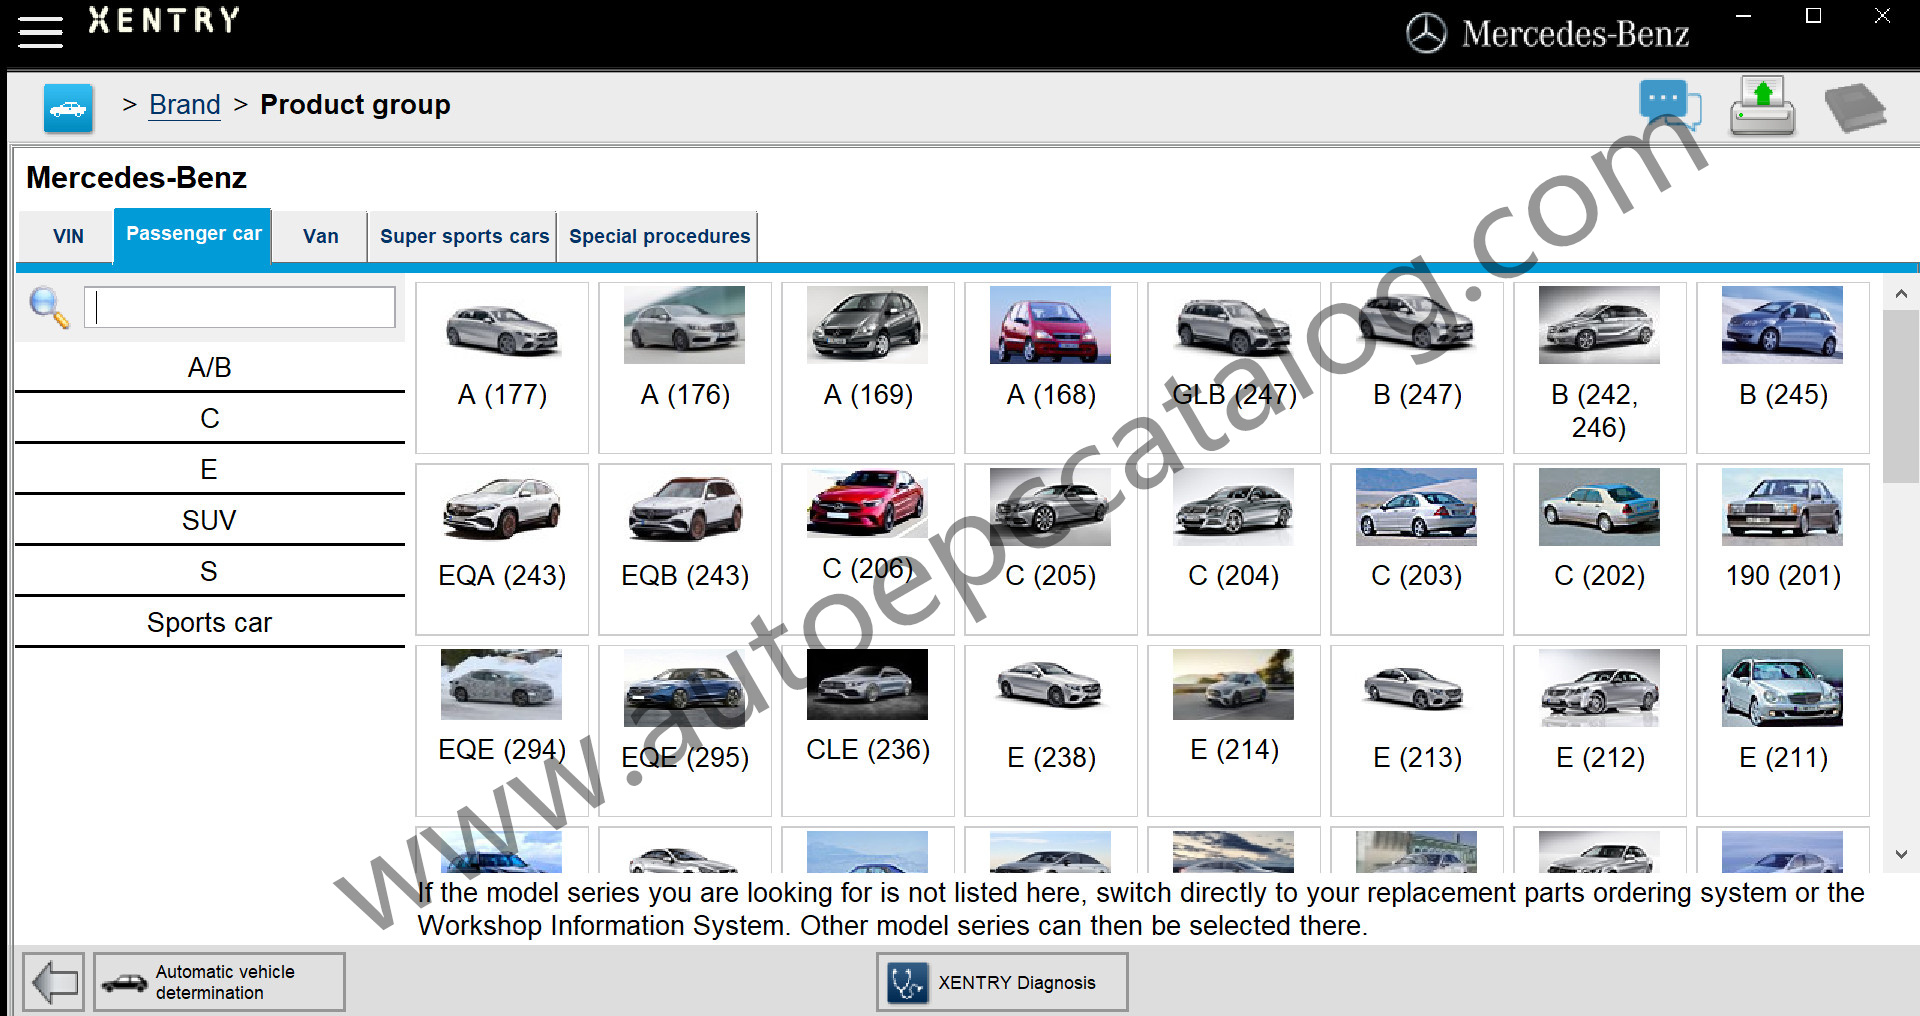This screenshot has height=1016, width=1920.
Task: Filter by C category
Action: pos(209,419)
